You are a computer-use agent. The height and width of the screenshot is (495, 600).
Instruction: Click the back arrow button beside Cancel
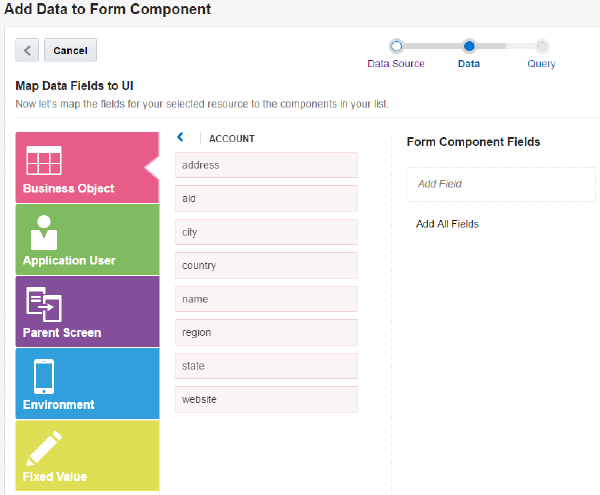(28, 50)
